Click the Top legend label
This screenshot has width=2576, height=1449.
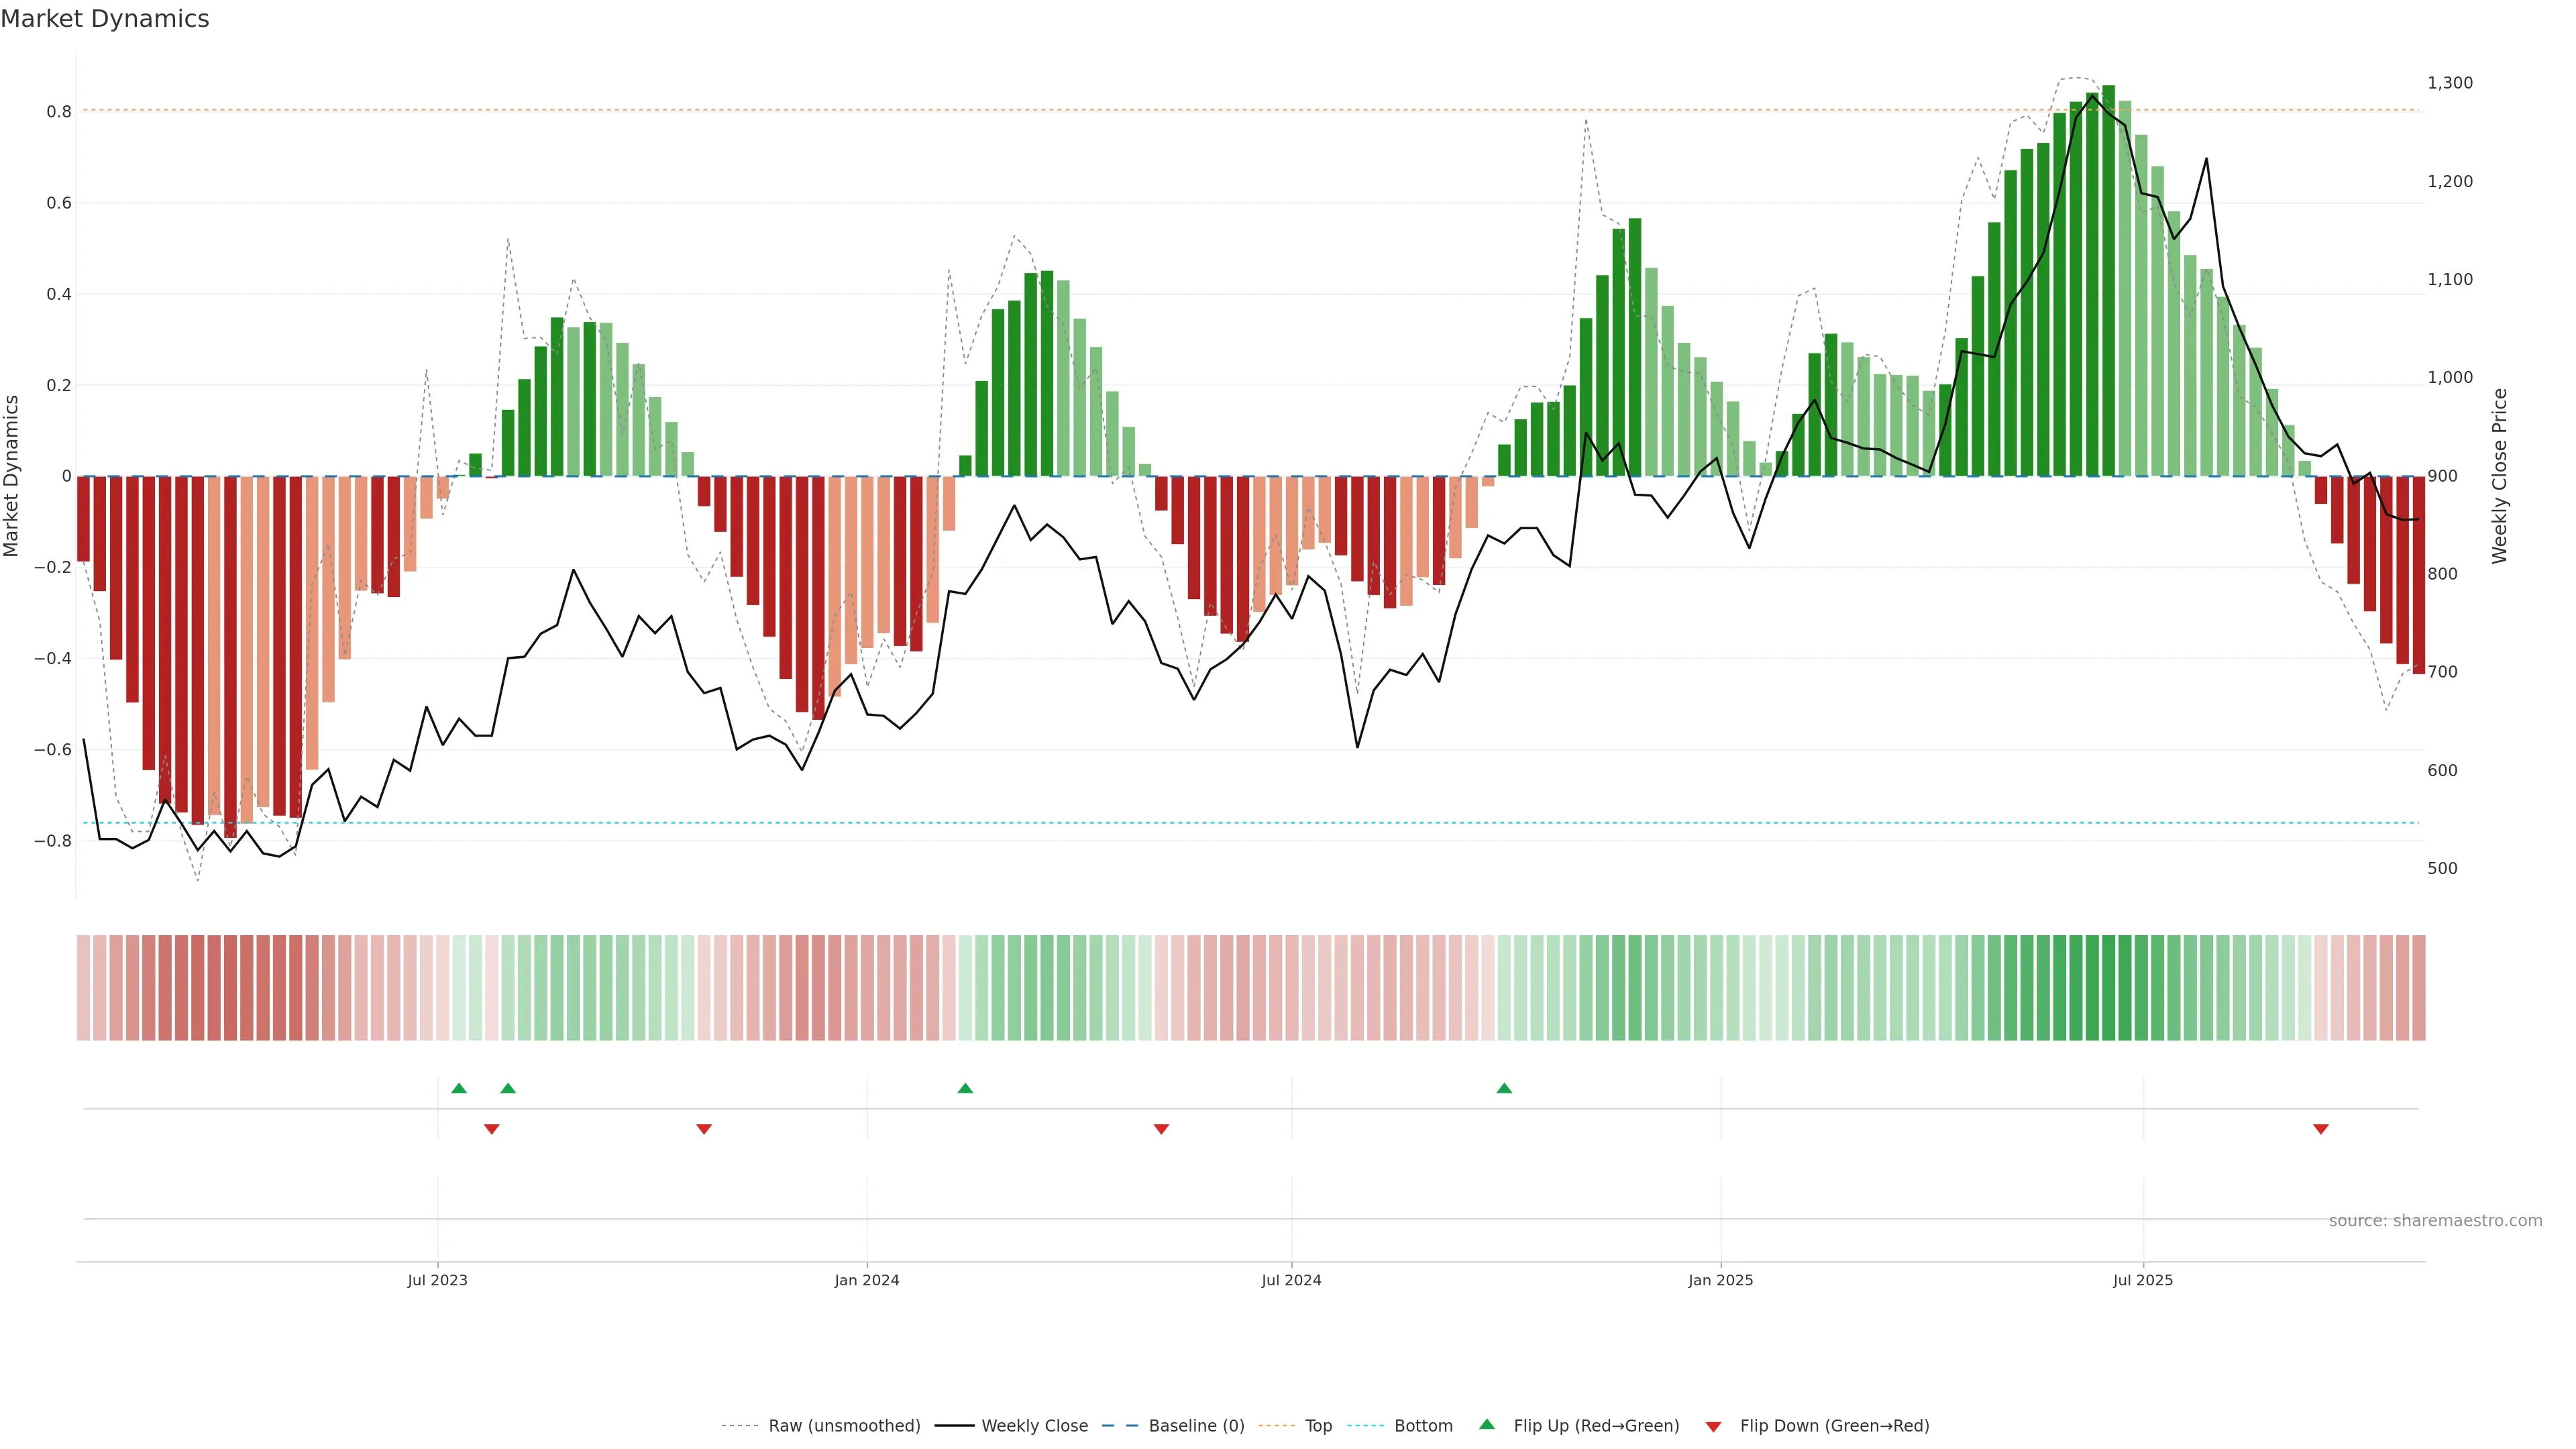1318,1426
